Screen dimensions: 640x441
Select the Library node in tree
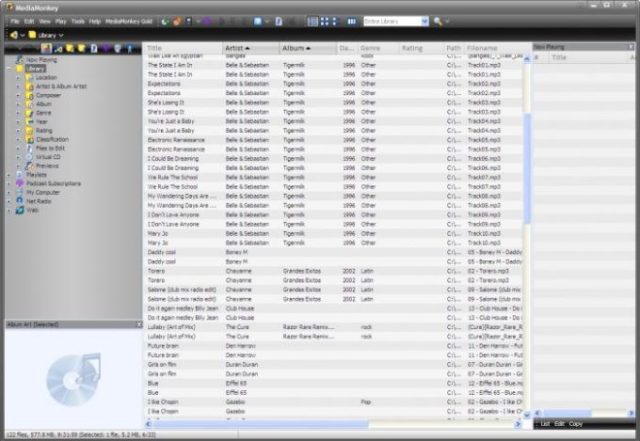click(36, 69)
